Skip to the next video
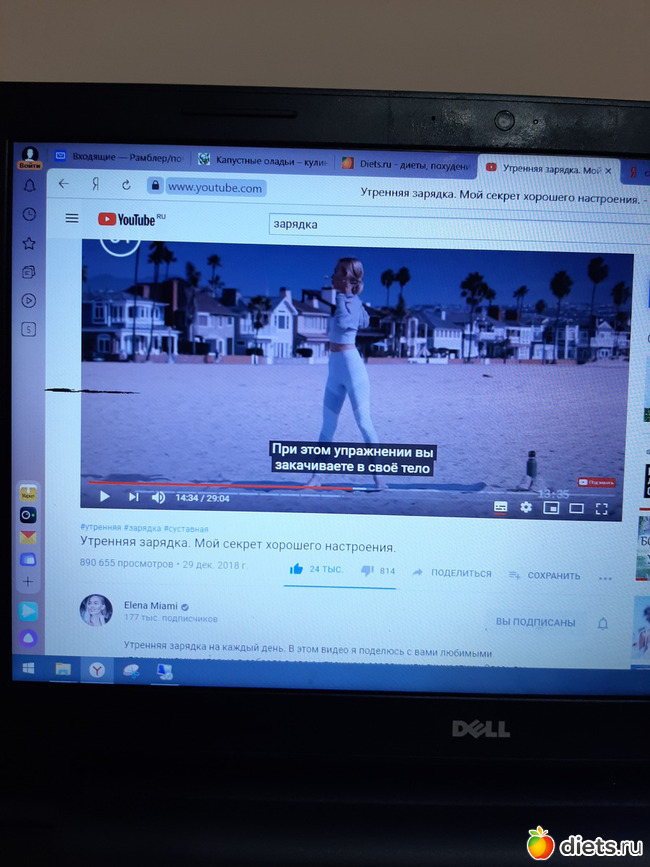Screen dimensions: 650x867 133,497
